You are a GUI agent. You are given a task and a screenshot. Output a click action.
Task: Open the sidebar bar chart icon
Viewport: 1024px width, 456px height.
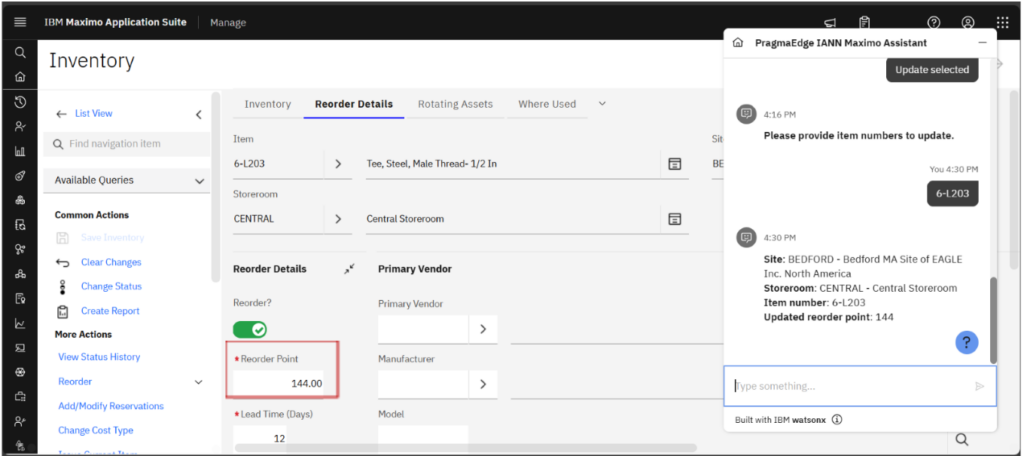point(20,151)
